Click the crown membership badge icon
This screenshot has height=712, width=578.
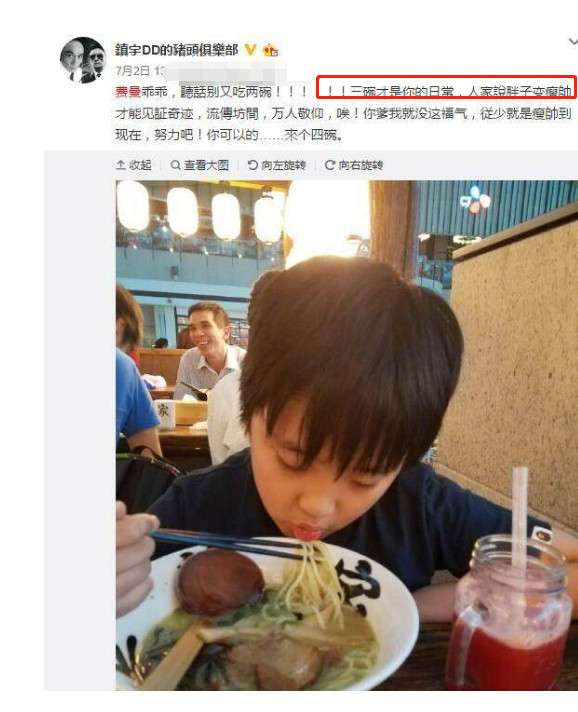coord(271,50)
